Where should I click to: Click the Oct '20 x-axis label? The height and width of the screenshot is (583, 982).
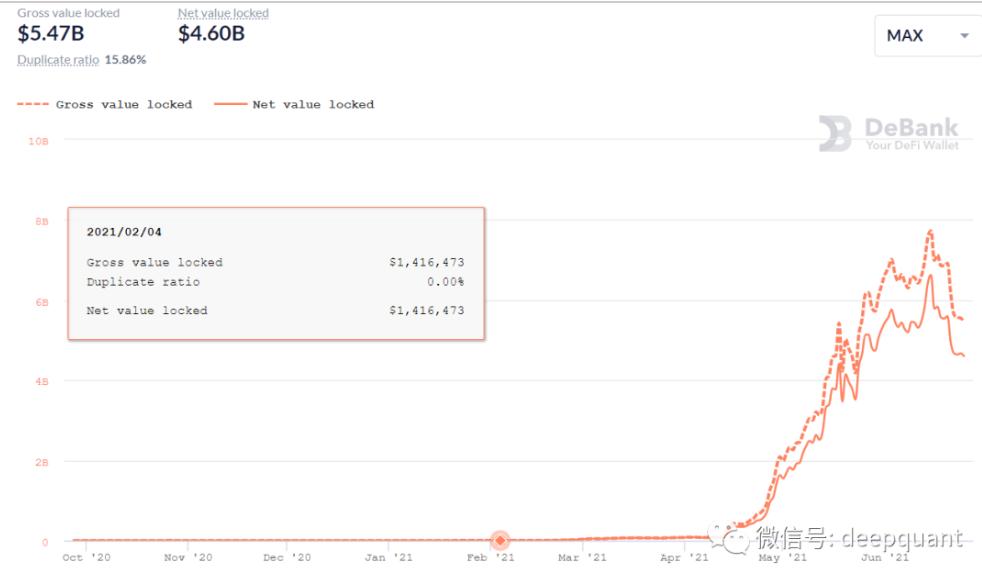pos(86,557)
